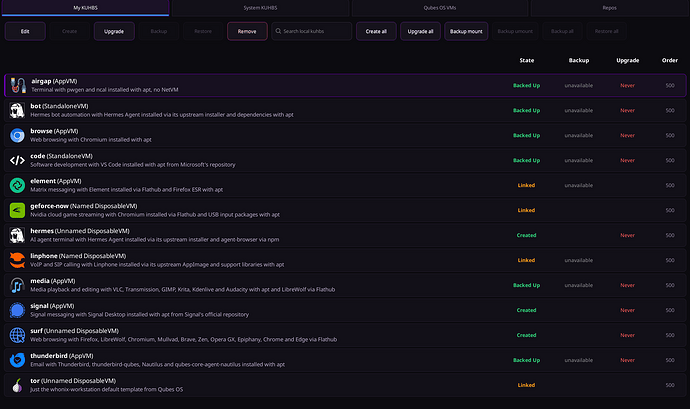The width and height of the screenshot is (690, 409).
Task: Click the surf globe icon
Action: [x=17, y=335]
